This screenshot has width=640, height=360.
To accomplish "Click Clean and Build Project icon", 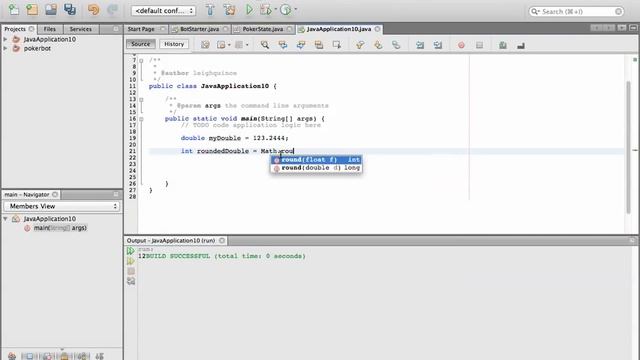I will 229,10.
